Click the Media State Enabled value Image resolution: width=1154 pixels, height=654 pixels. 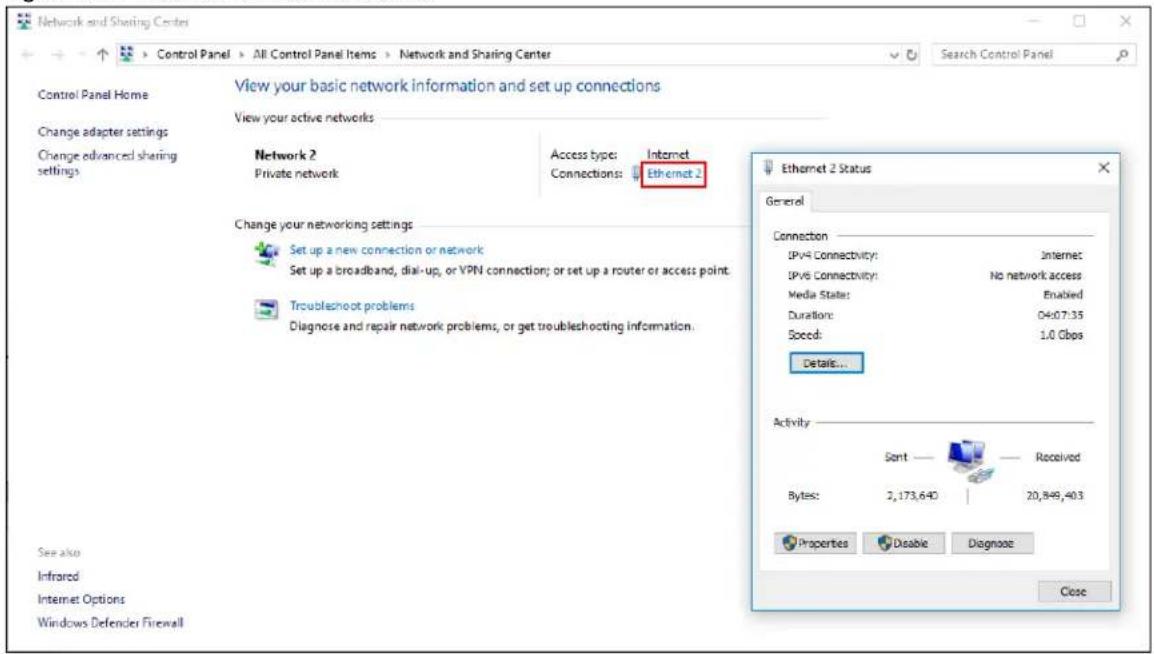[1063, 295]
